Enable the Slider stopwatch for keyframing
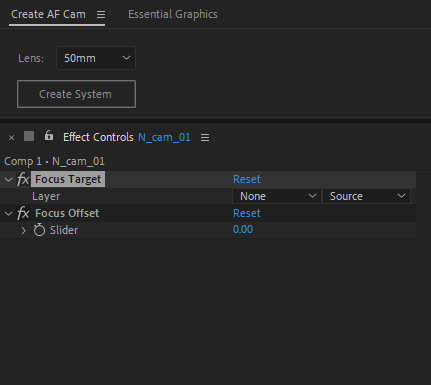The width and height of the screenshot is (431, 385). [39, 230]
